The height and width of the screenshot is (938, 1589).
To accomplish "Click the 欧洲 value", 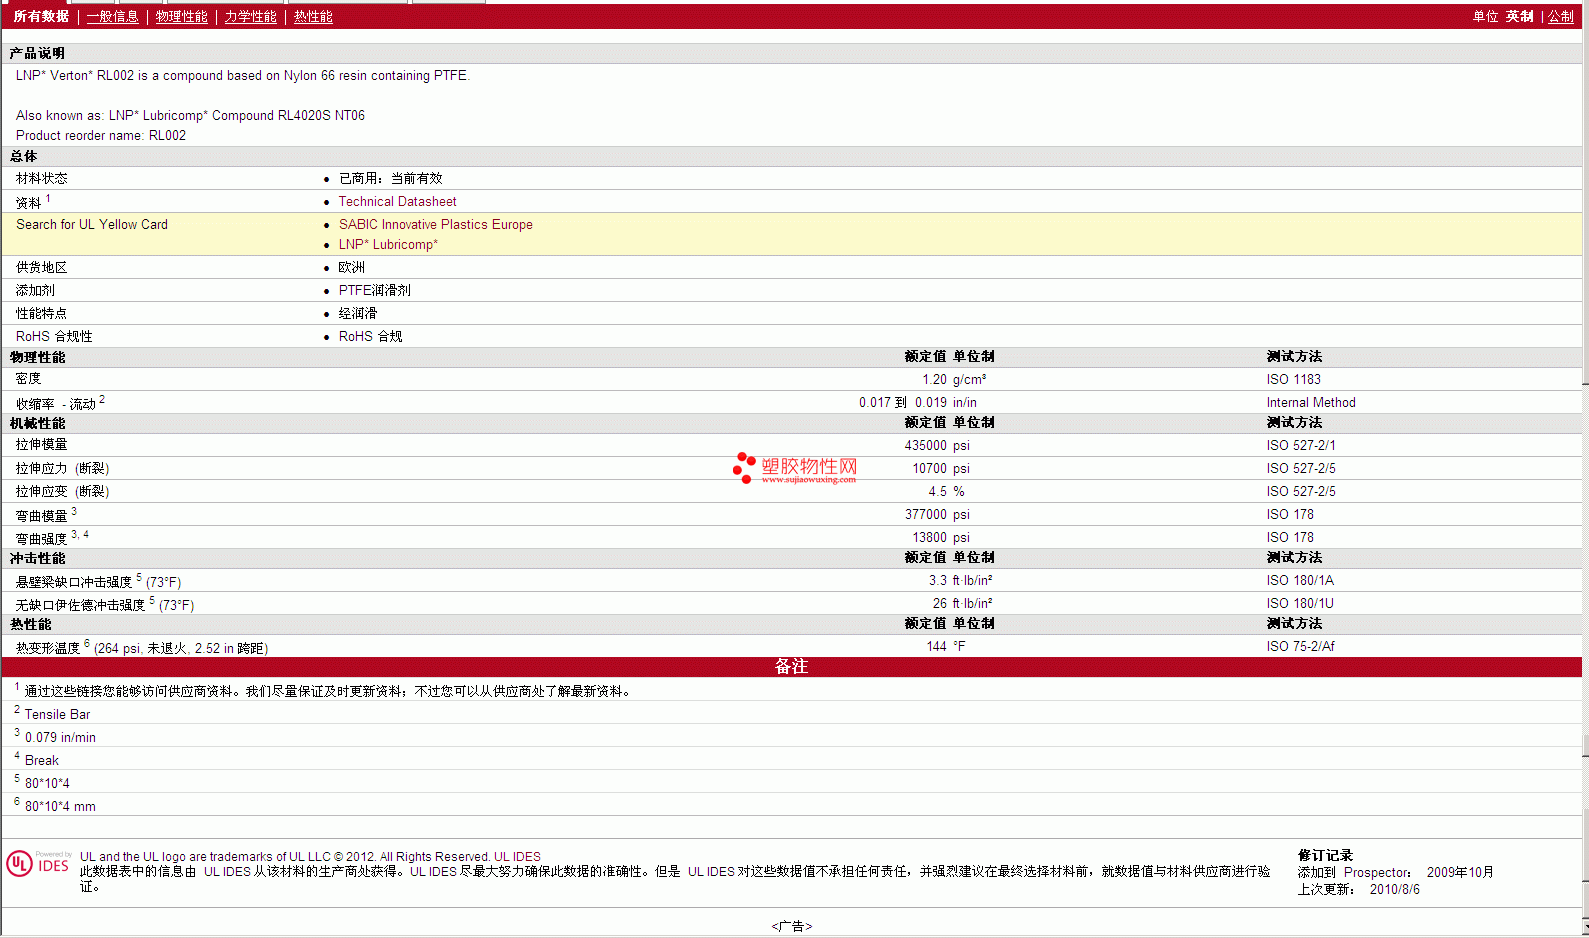I will [x=351, y=268].
